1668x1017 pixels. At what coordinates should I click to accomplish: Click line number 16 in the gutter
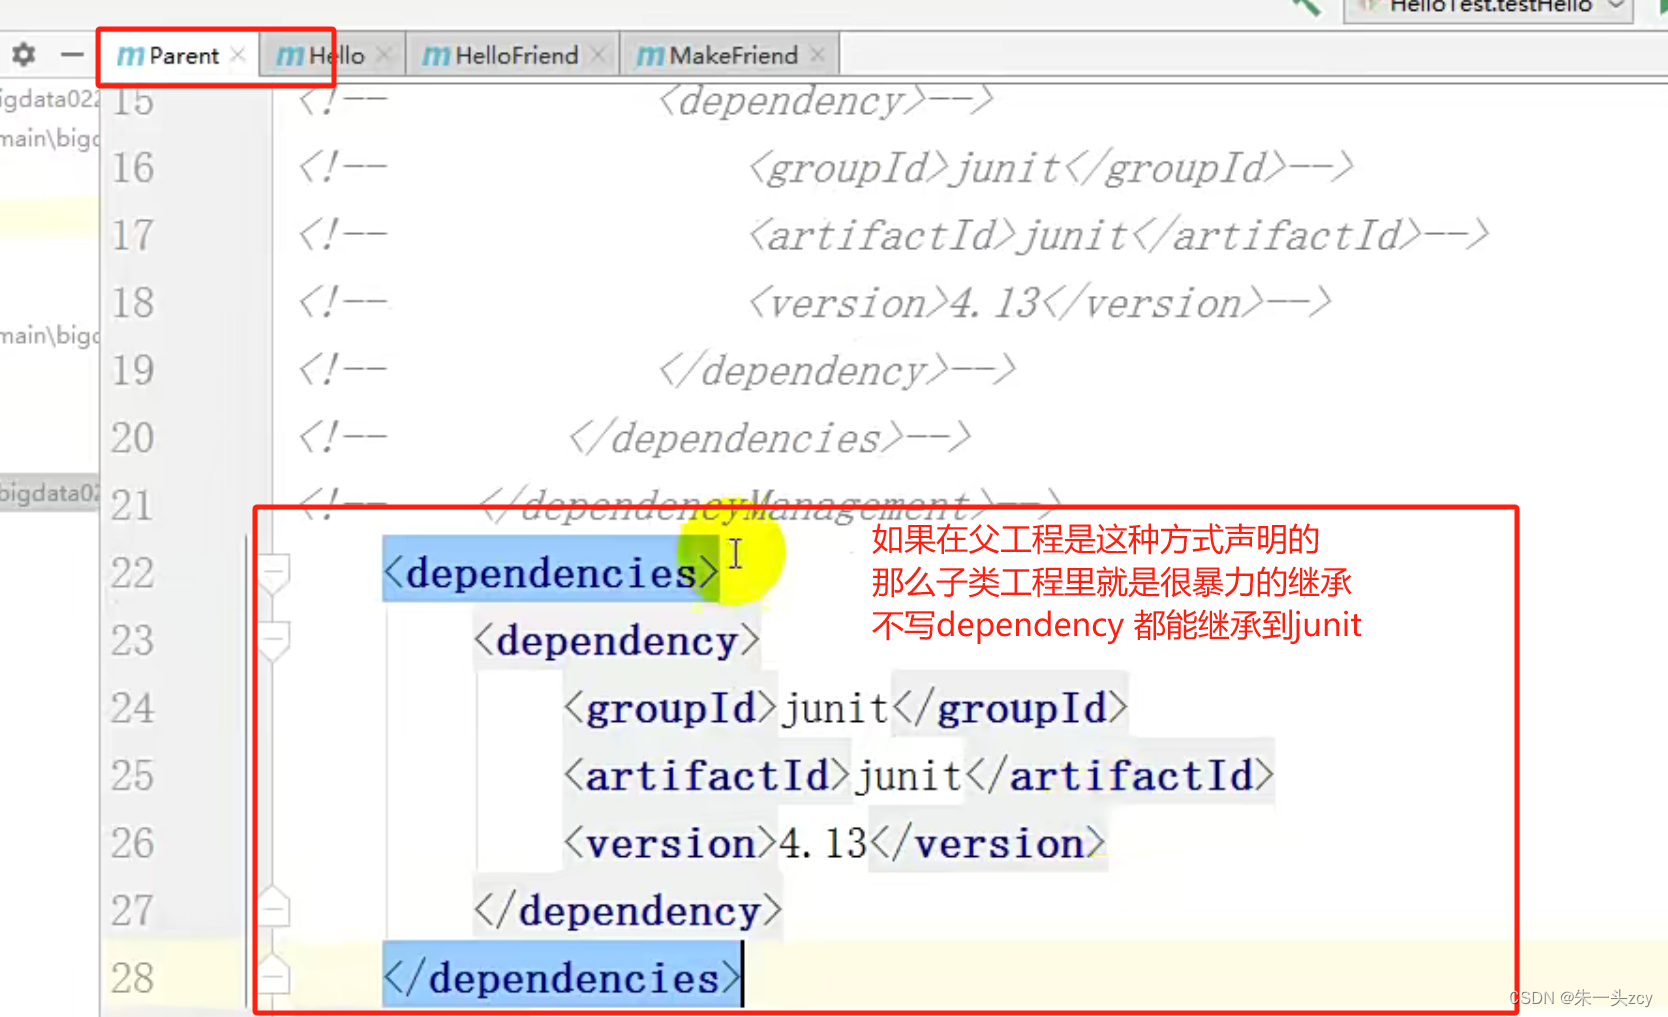point(133,168)
